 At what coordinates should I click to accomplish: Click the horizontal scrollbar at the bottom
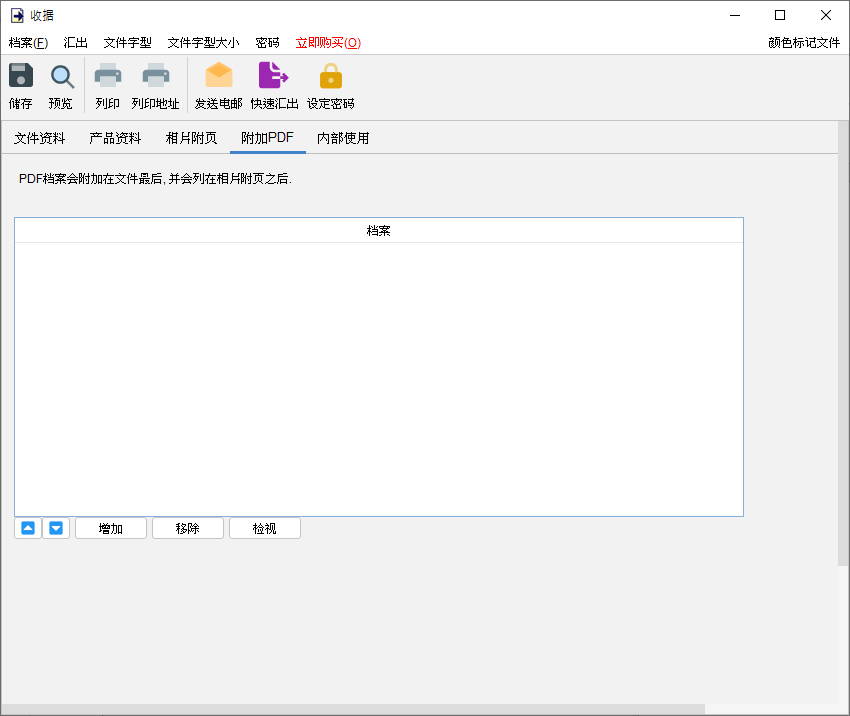click(x=353, y=709)
